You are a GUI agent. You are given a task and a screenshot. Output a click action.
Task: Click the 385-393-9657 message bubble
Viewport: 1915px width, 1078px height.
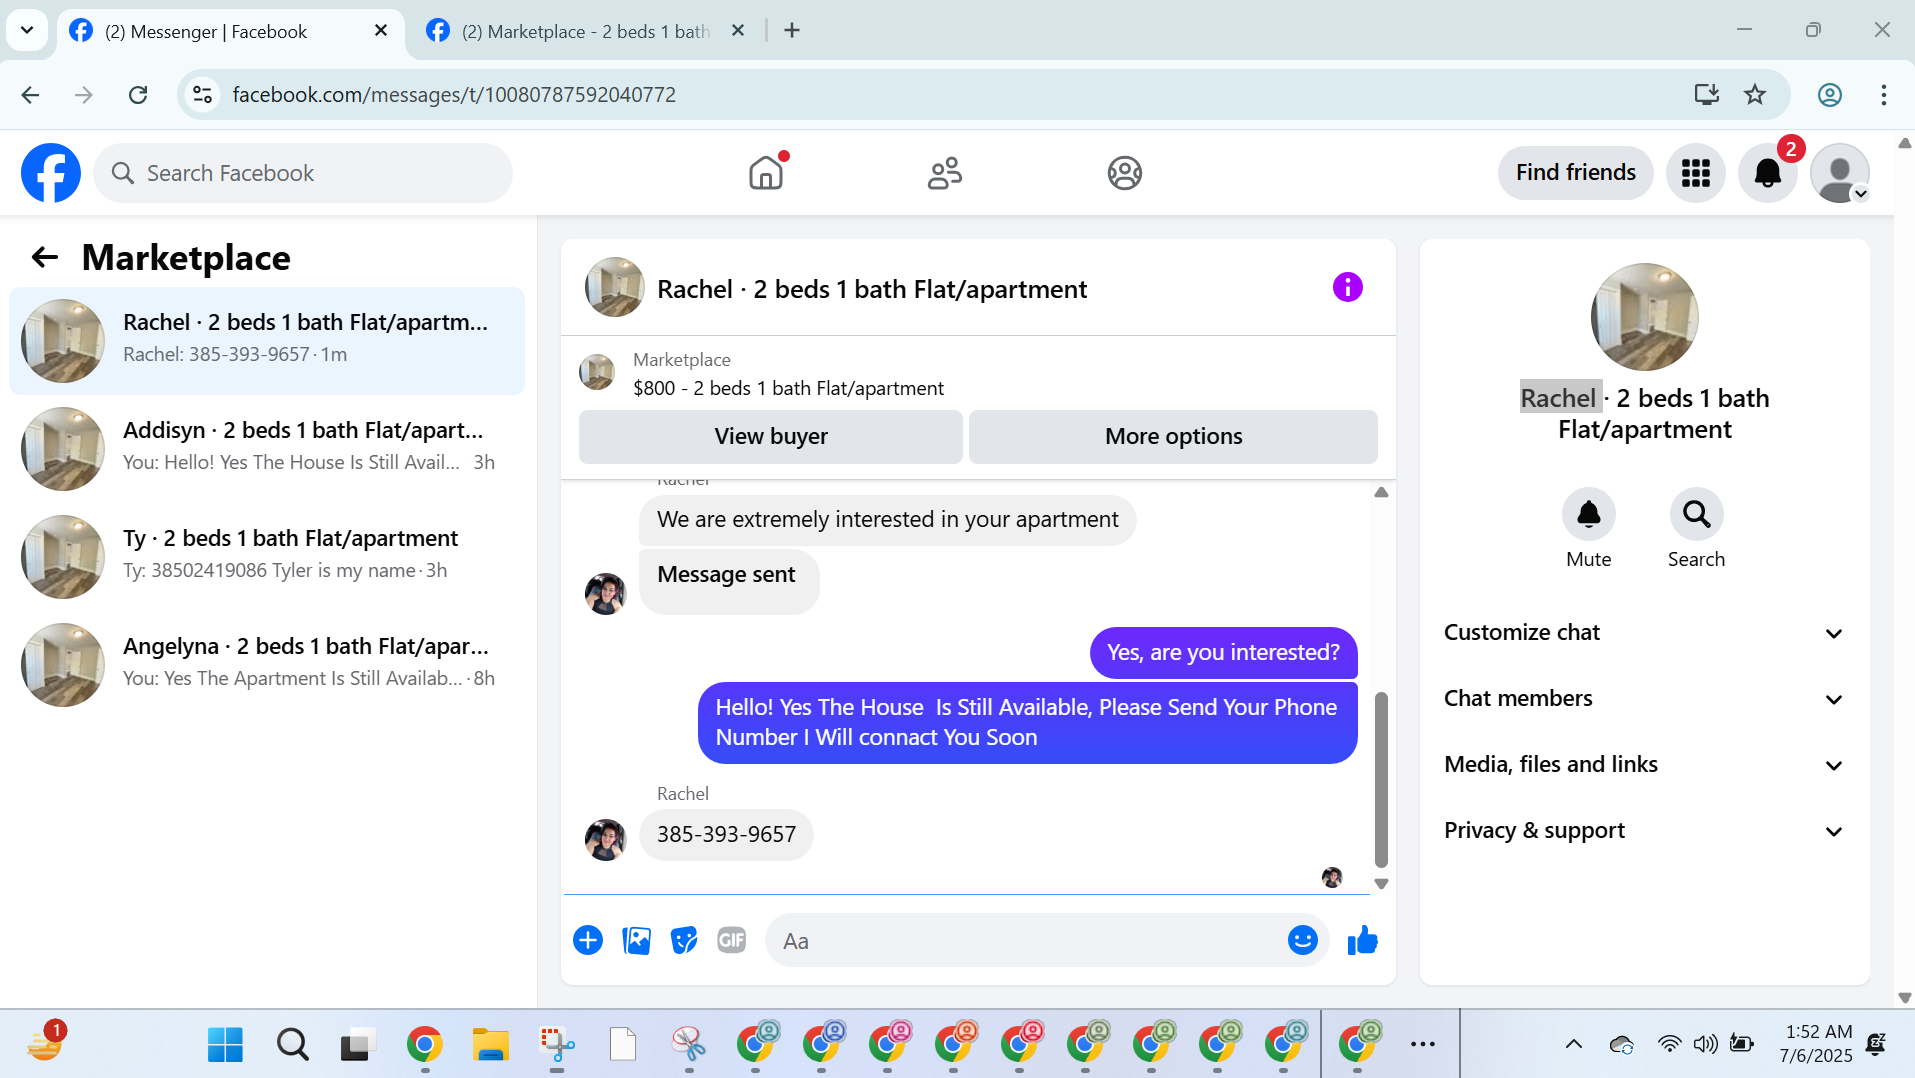(727, 835)
